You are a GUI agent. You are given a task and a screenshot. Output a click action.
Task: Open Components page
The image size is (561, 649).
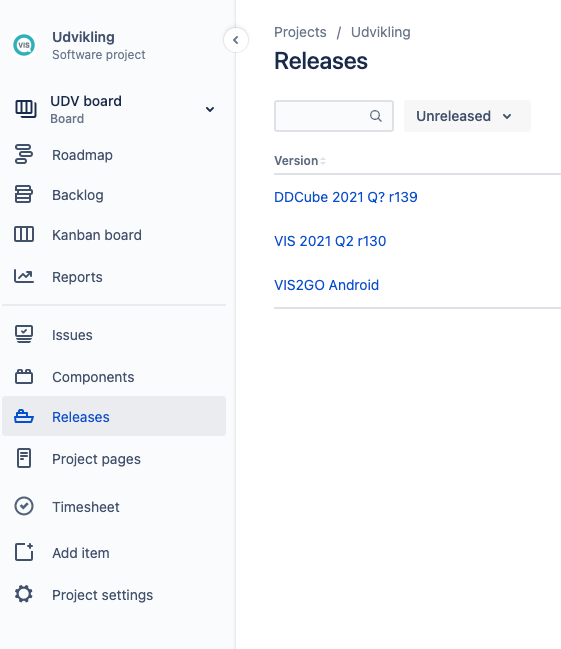(x=114, y=377)
